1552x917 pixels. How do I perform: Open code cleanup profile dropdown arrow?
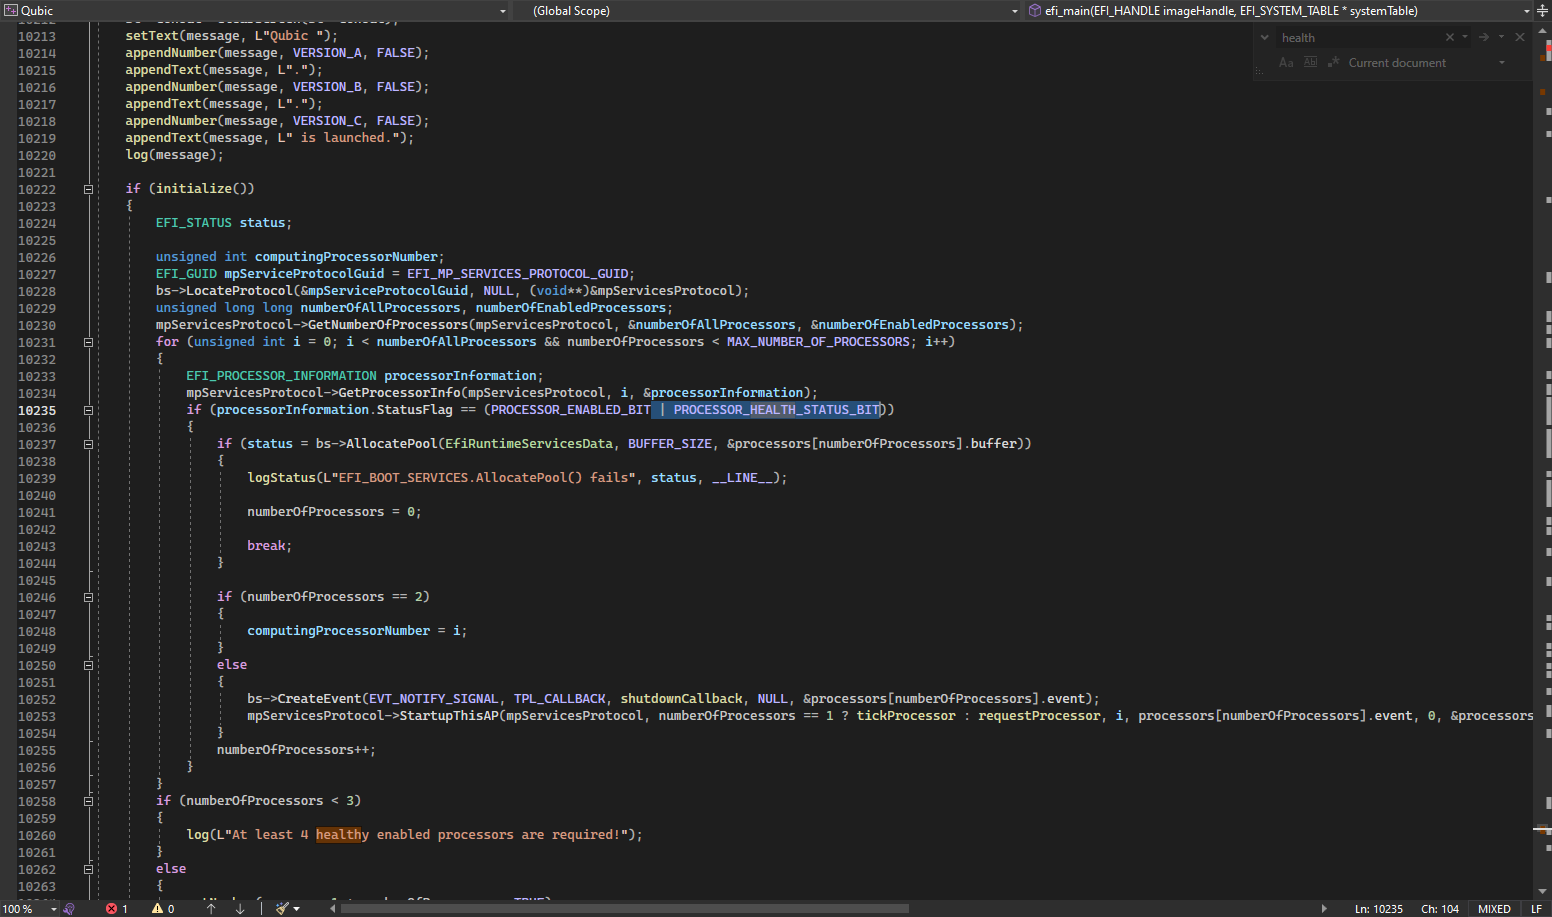click(x=297, y=909)
